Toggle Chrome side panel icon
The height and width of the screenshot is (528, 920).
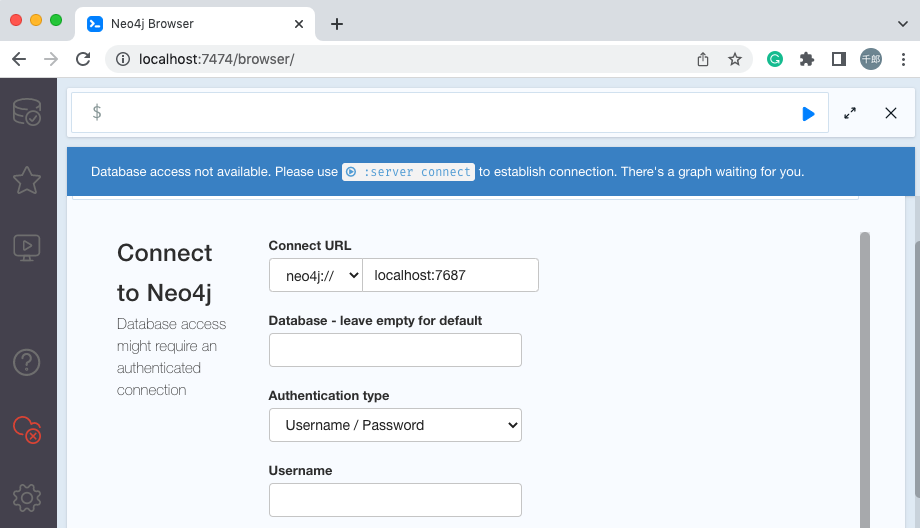[x=838, y=59]
